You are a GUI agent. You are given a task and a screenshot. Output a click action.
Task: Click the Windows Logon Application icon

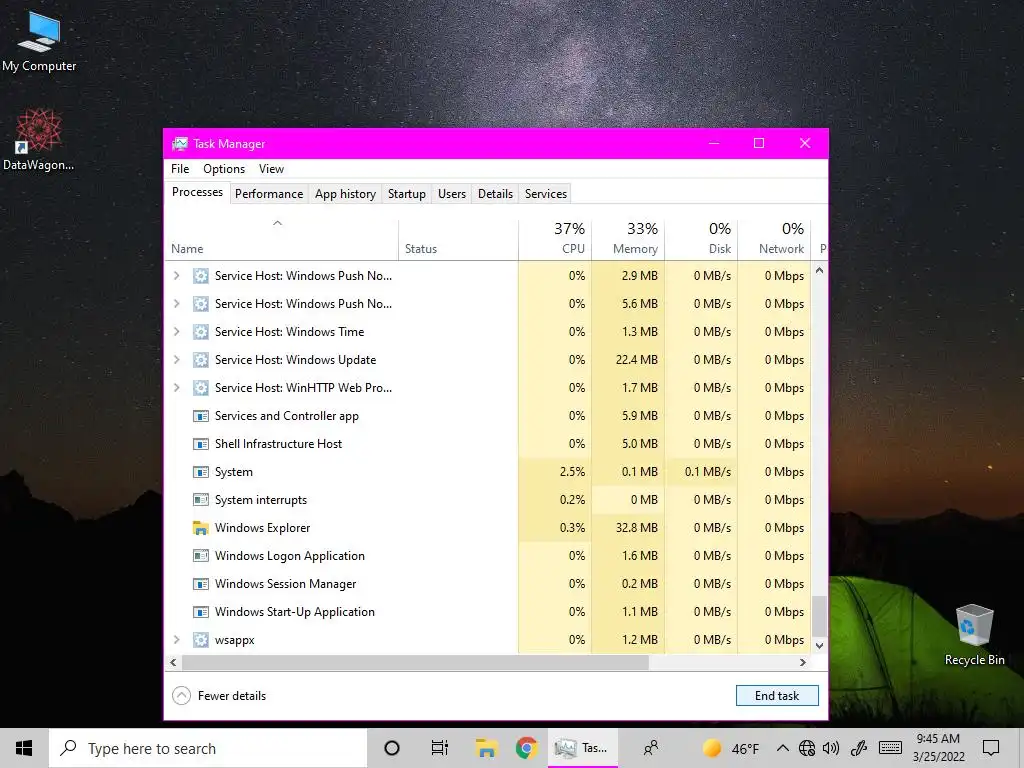pyautogui.click(x=200, y=556)
